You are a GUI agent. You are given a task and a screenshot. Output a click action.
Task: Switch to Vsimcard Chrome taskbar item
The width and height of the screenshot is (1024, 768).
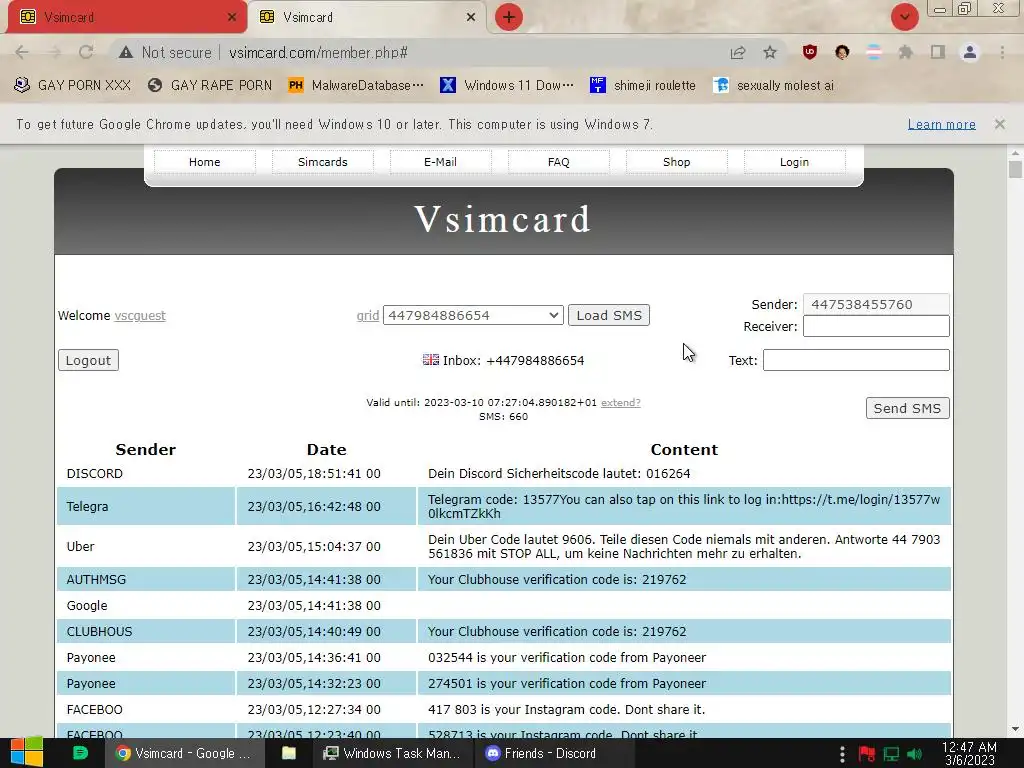coord(184,753)
